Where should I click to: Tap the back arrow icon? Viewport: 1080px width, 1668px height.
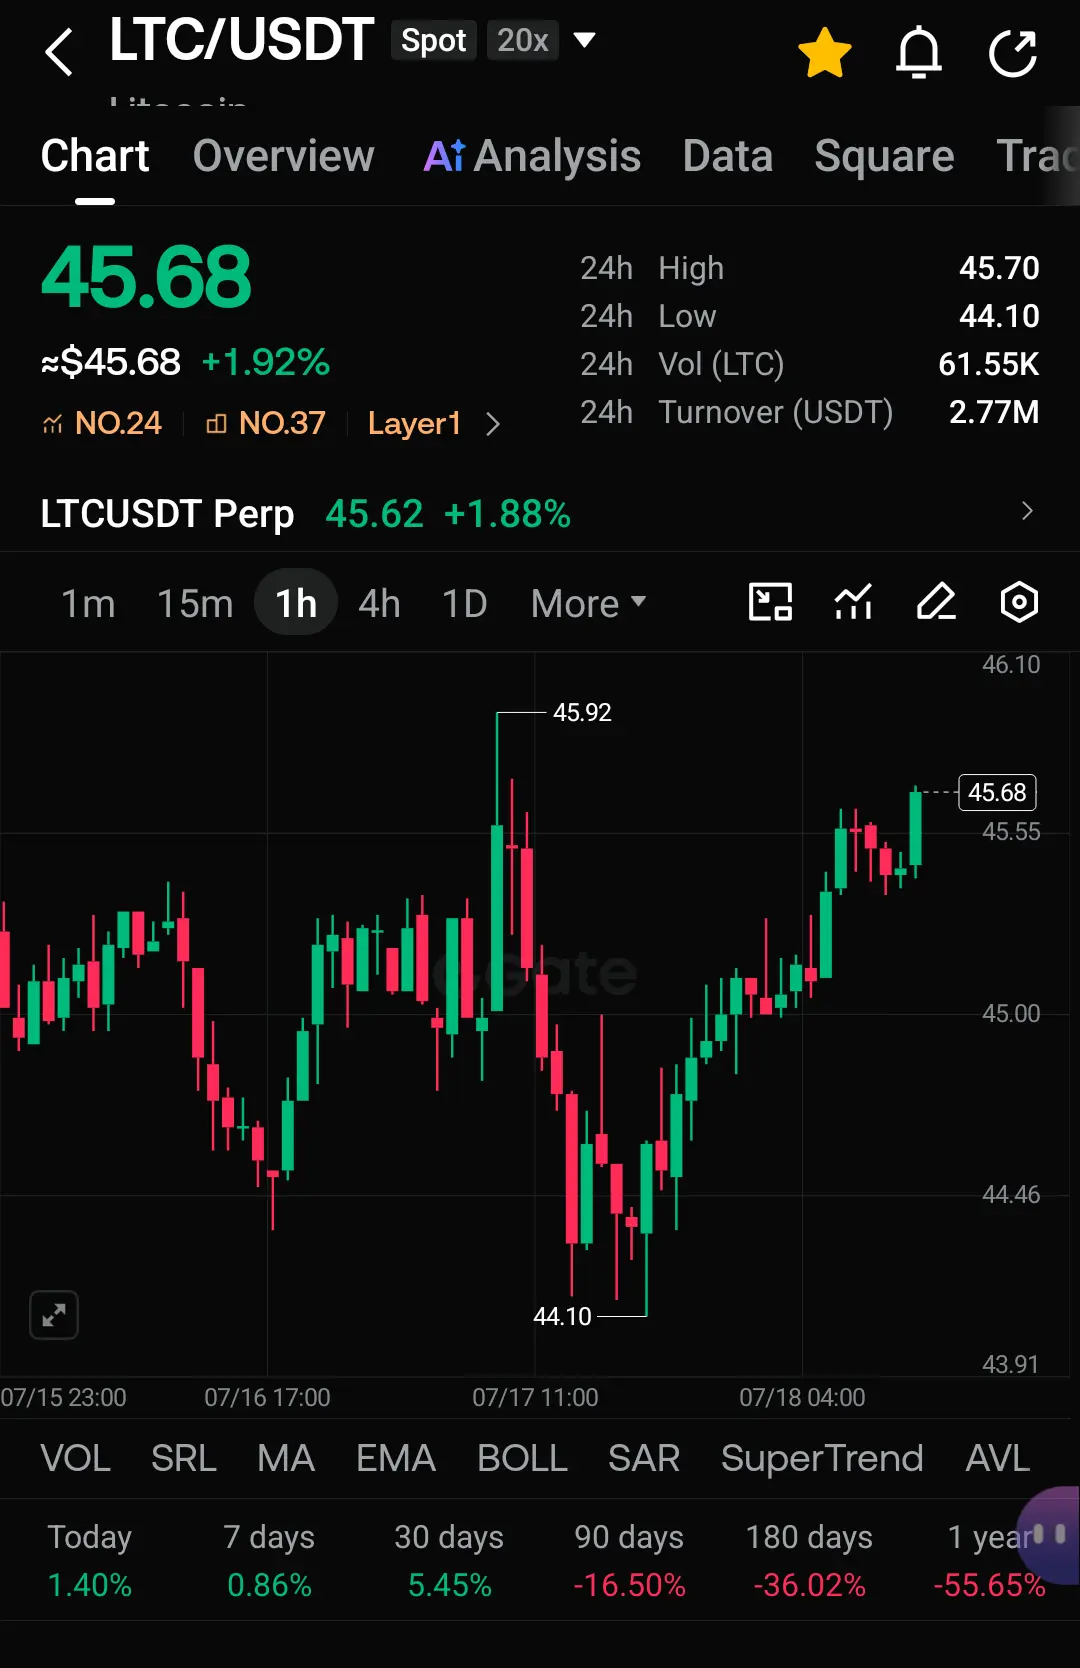point(59,52)
